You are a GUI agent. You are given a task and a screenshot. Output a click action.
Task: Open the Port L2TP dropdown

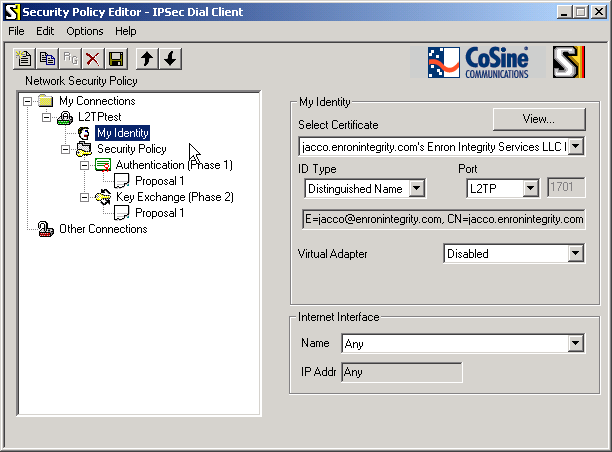coord(530,189)
